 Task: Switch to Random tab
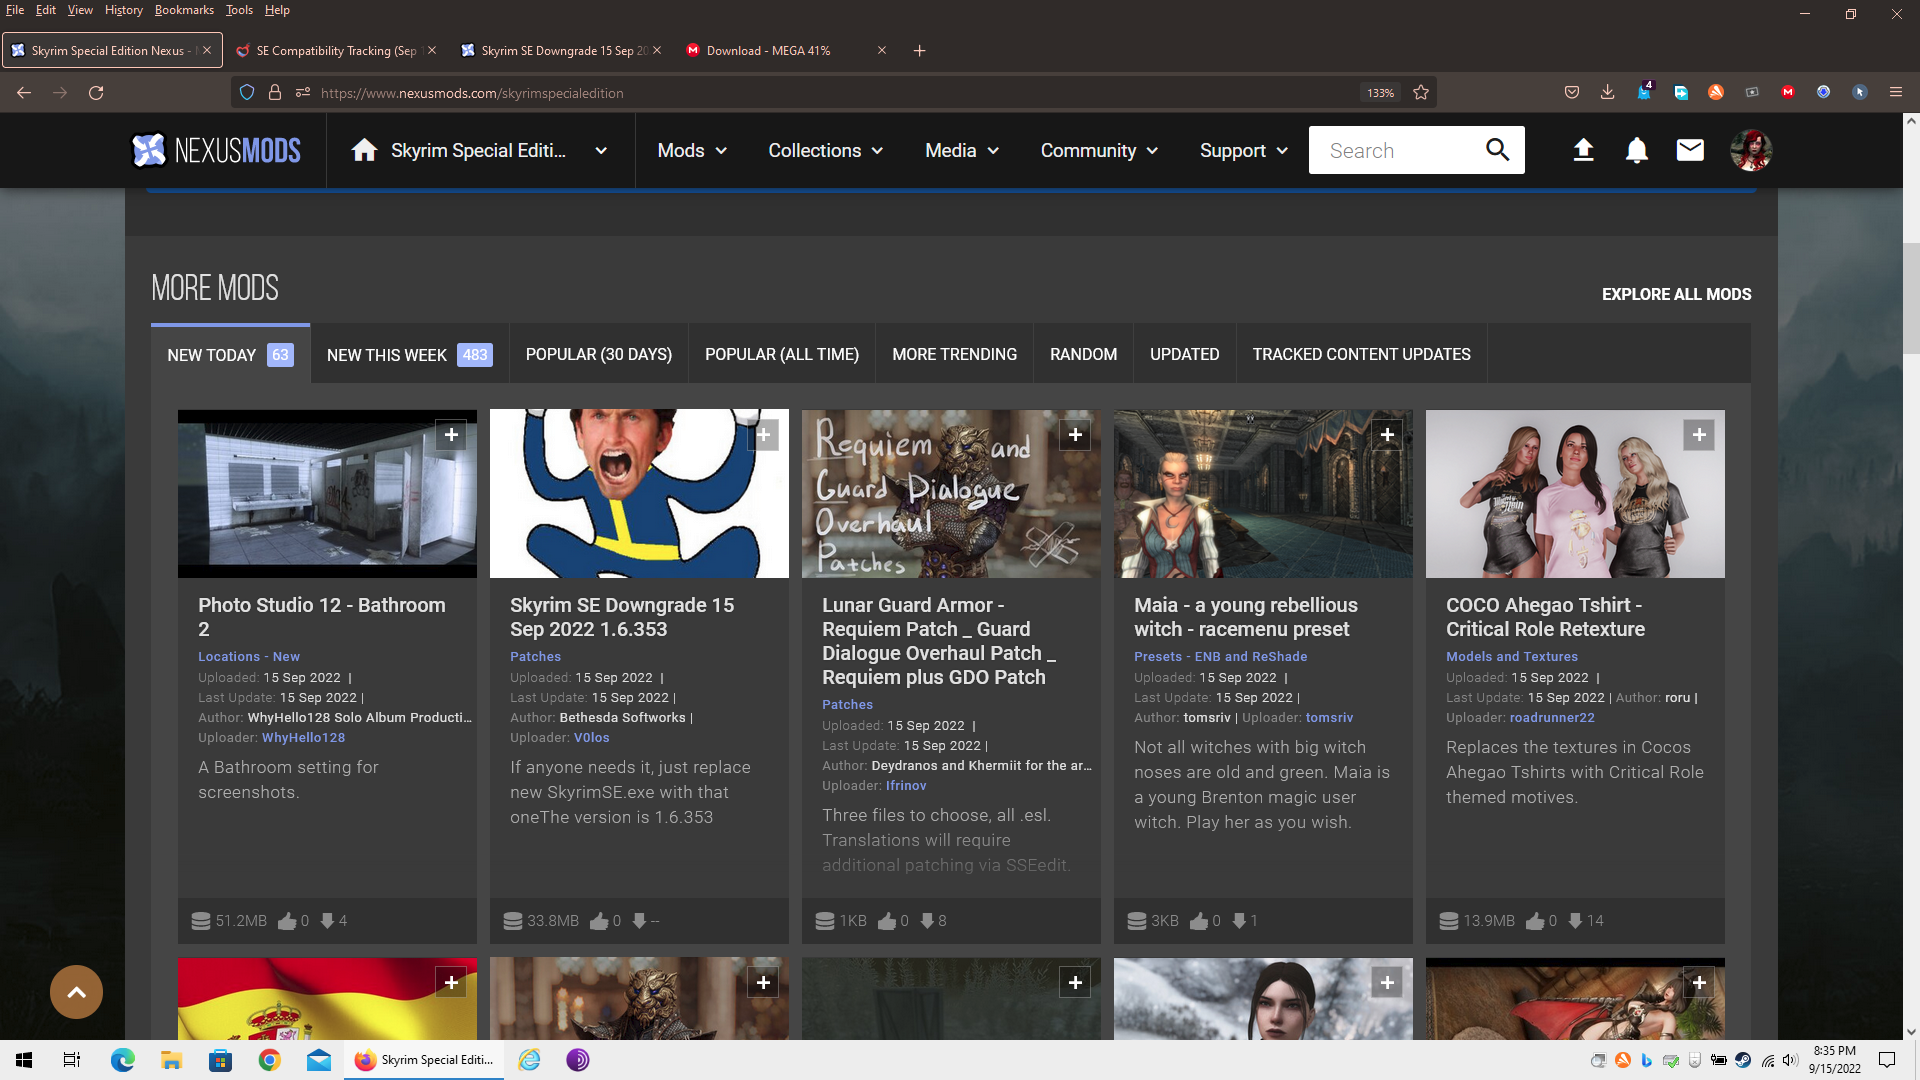click(x=1084, y=355)
